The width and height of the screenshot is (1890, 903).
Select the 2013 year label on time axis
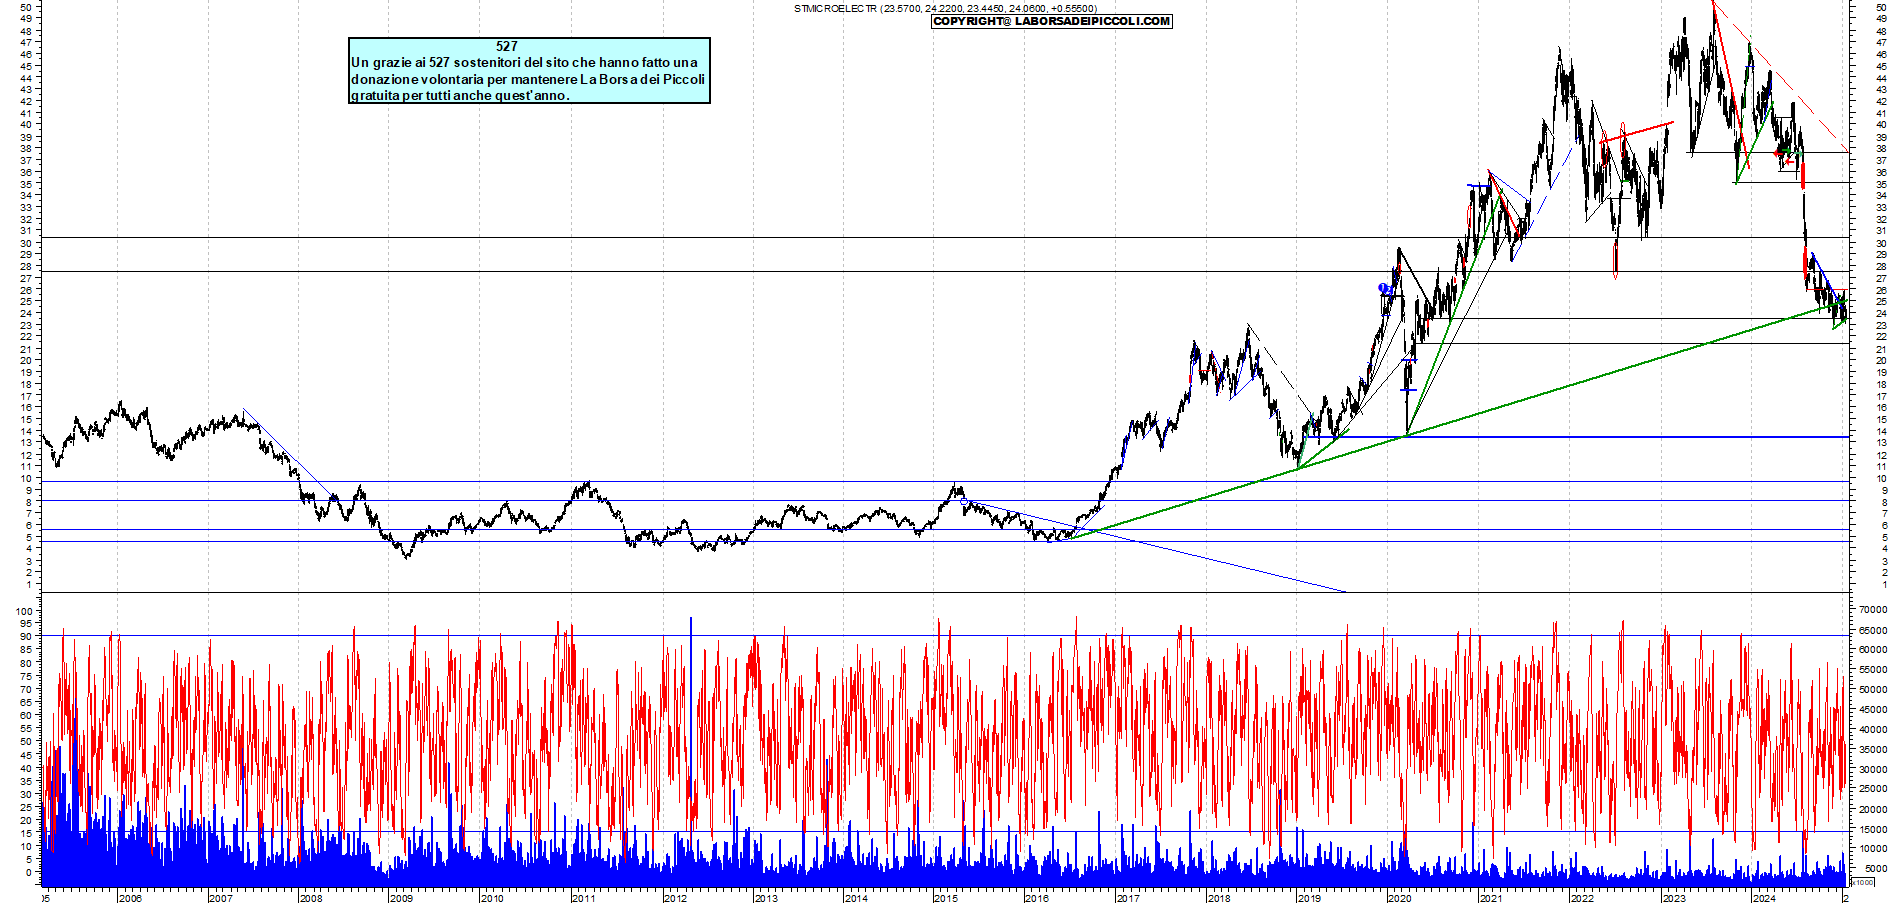[x=766, y=897]
